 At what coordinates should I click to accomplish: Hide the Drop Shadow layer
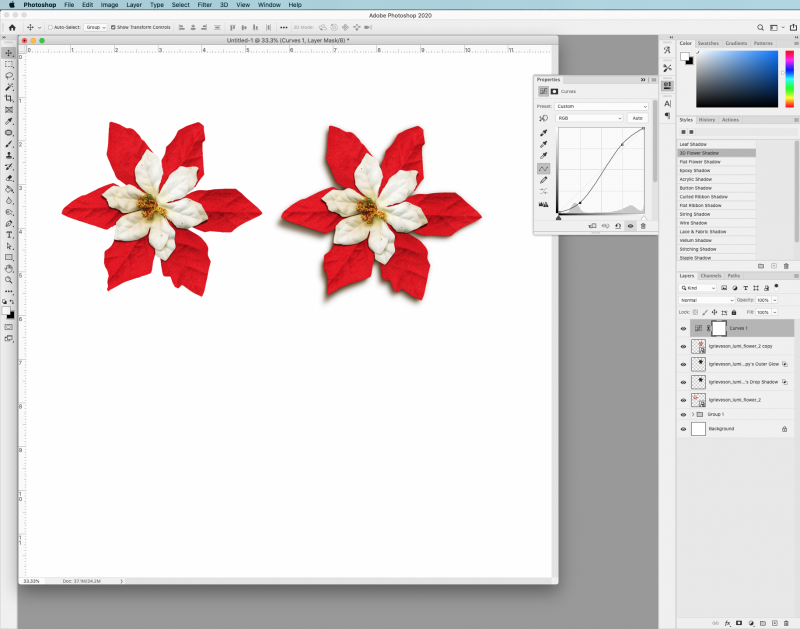click(683, 382)
